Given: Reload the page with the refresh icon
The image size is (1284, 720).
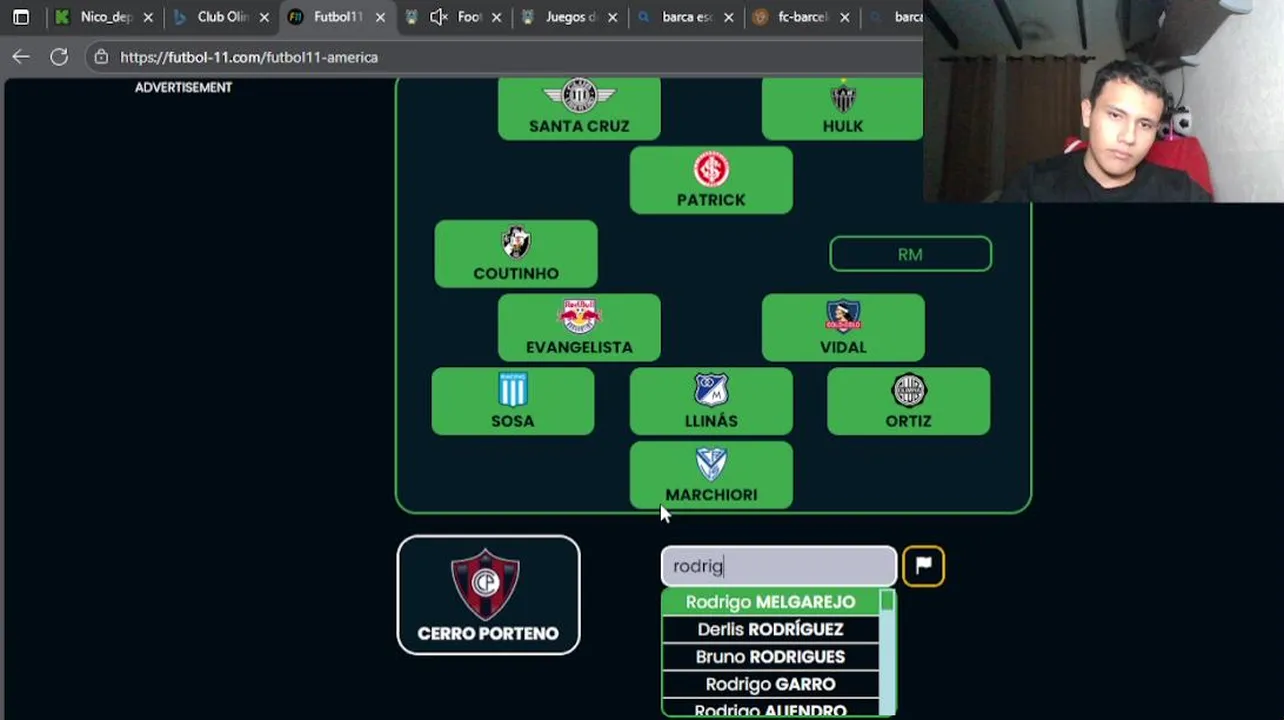Looking at the screenshot, I should click(59, 57).
